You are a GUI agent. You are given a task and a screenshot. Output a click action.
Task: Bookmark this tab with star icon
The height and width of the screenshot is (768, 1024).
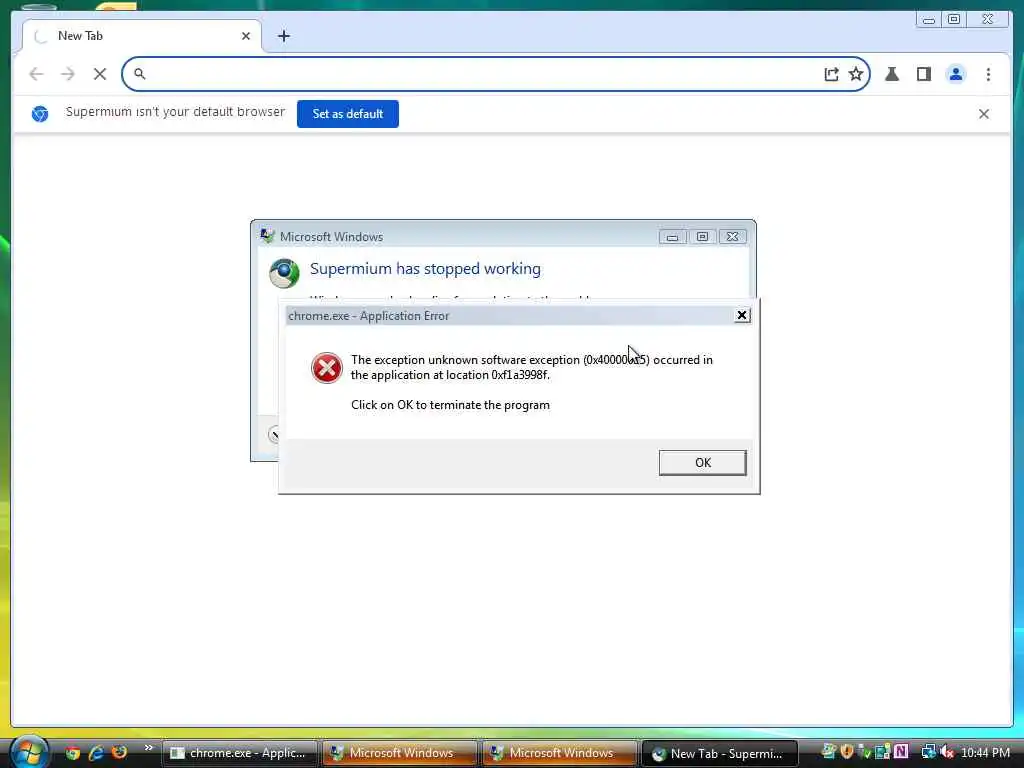click(x=856, y=74)
